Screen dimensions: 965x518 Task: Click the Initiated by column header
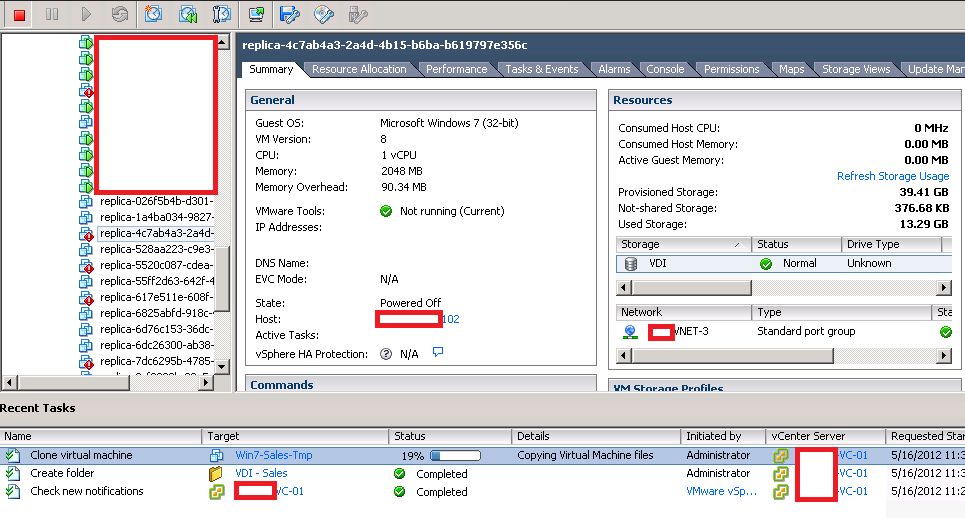tap(723, 436)
